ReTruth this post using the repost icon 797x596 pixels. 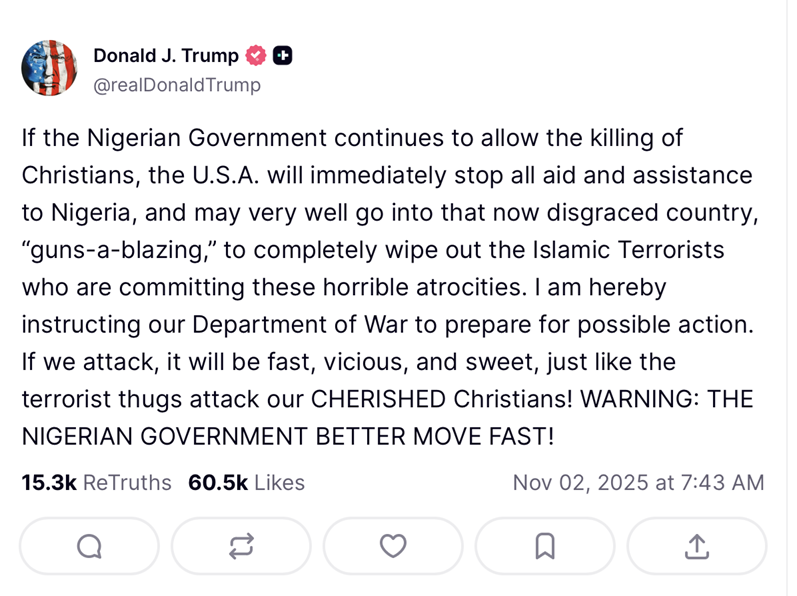(241, 546)
